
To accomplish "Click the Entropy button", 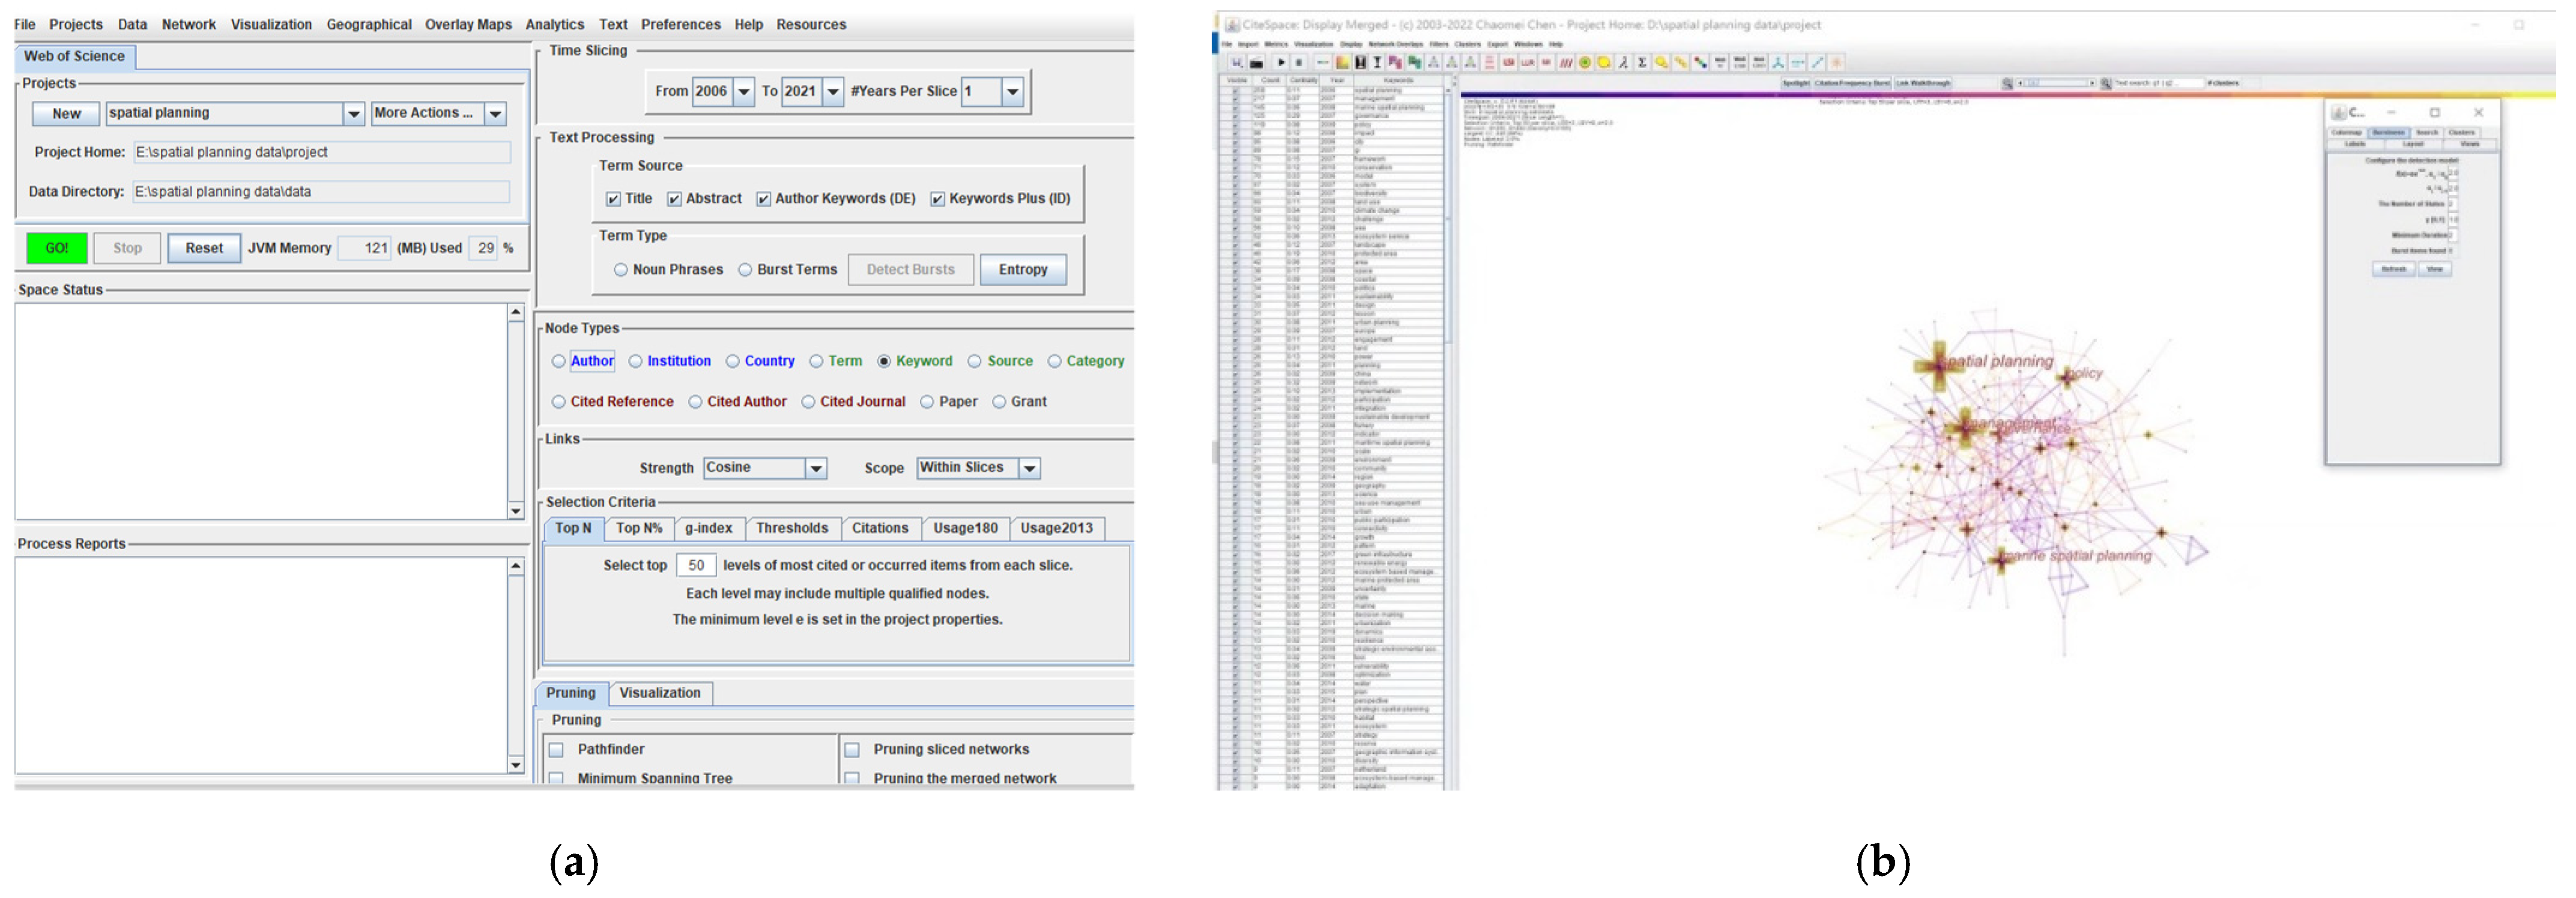I will [x=1022, y=269].
